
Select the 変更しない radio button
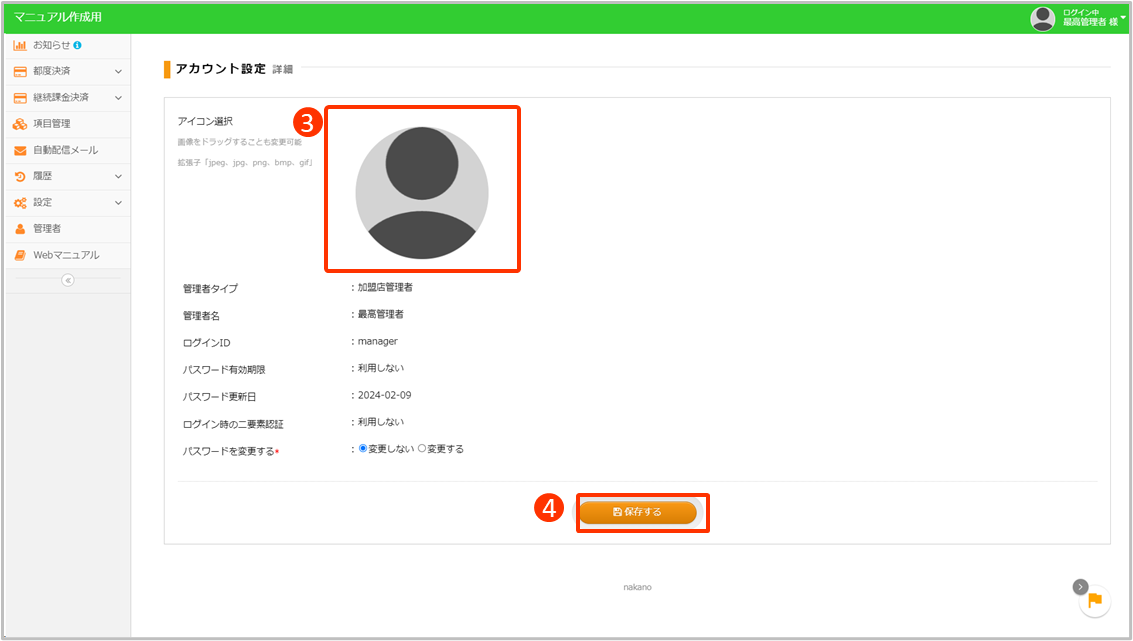[x=363, y=449]
